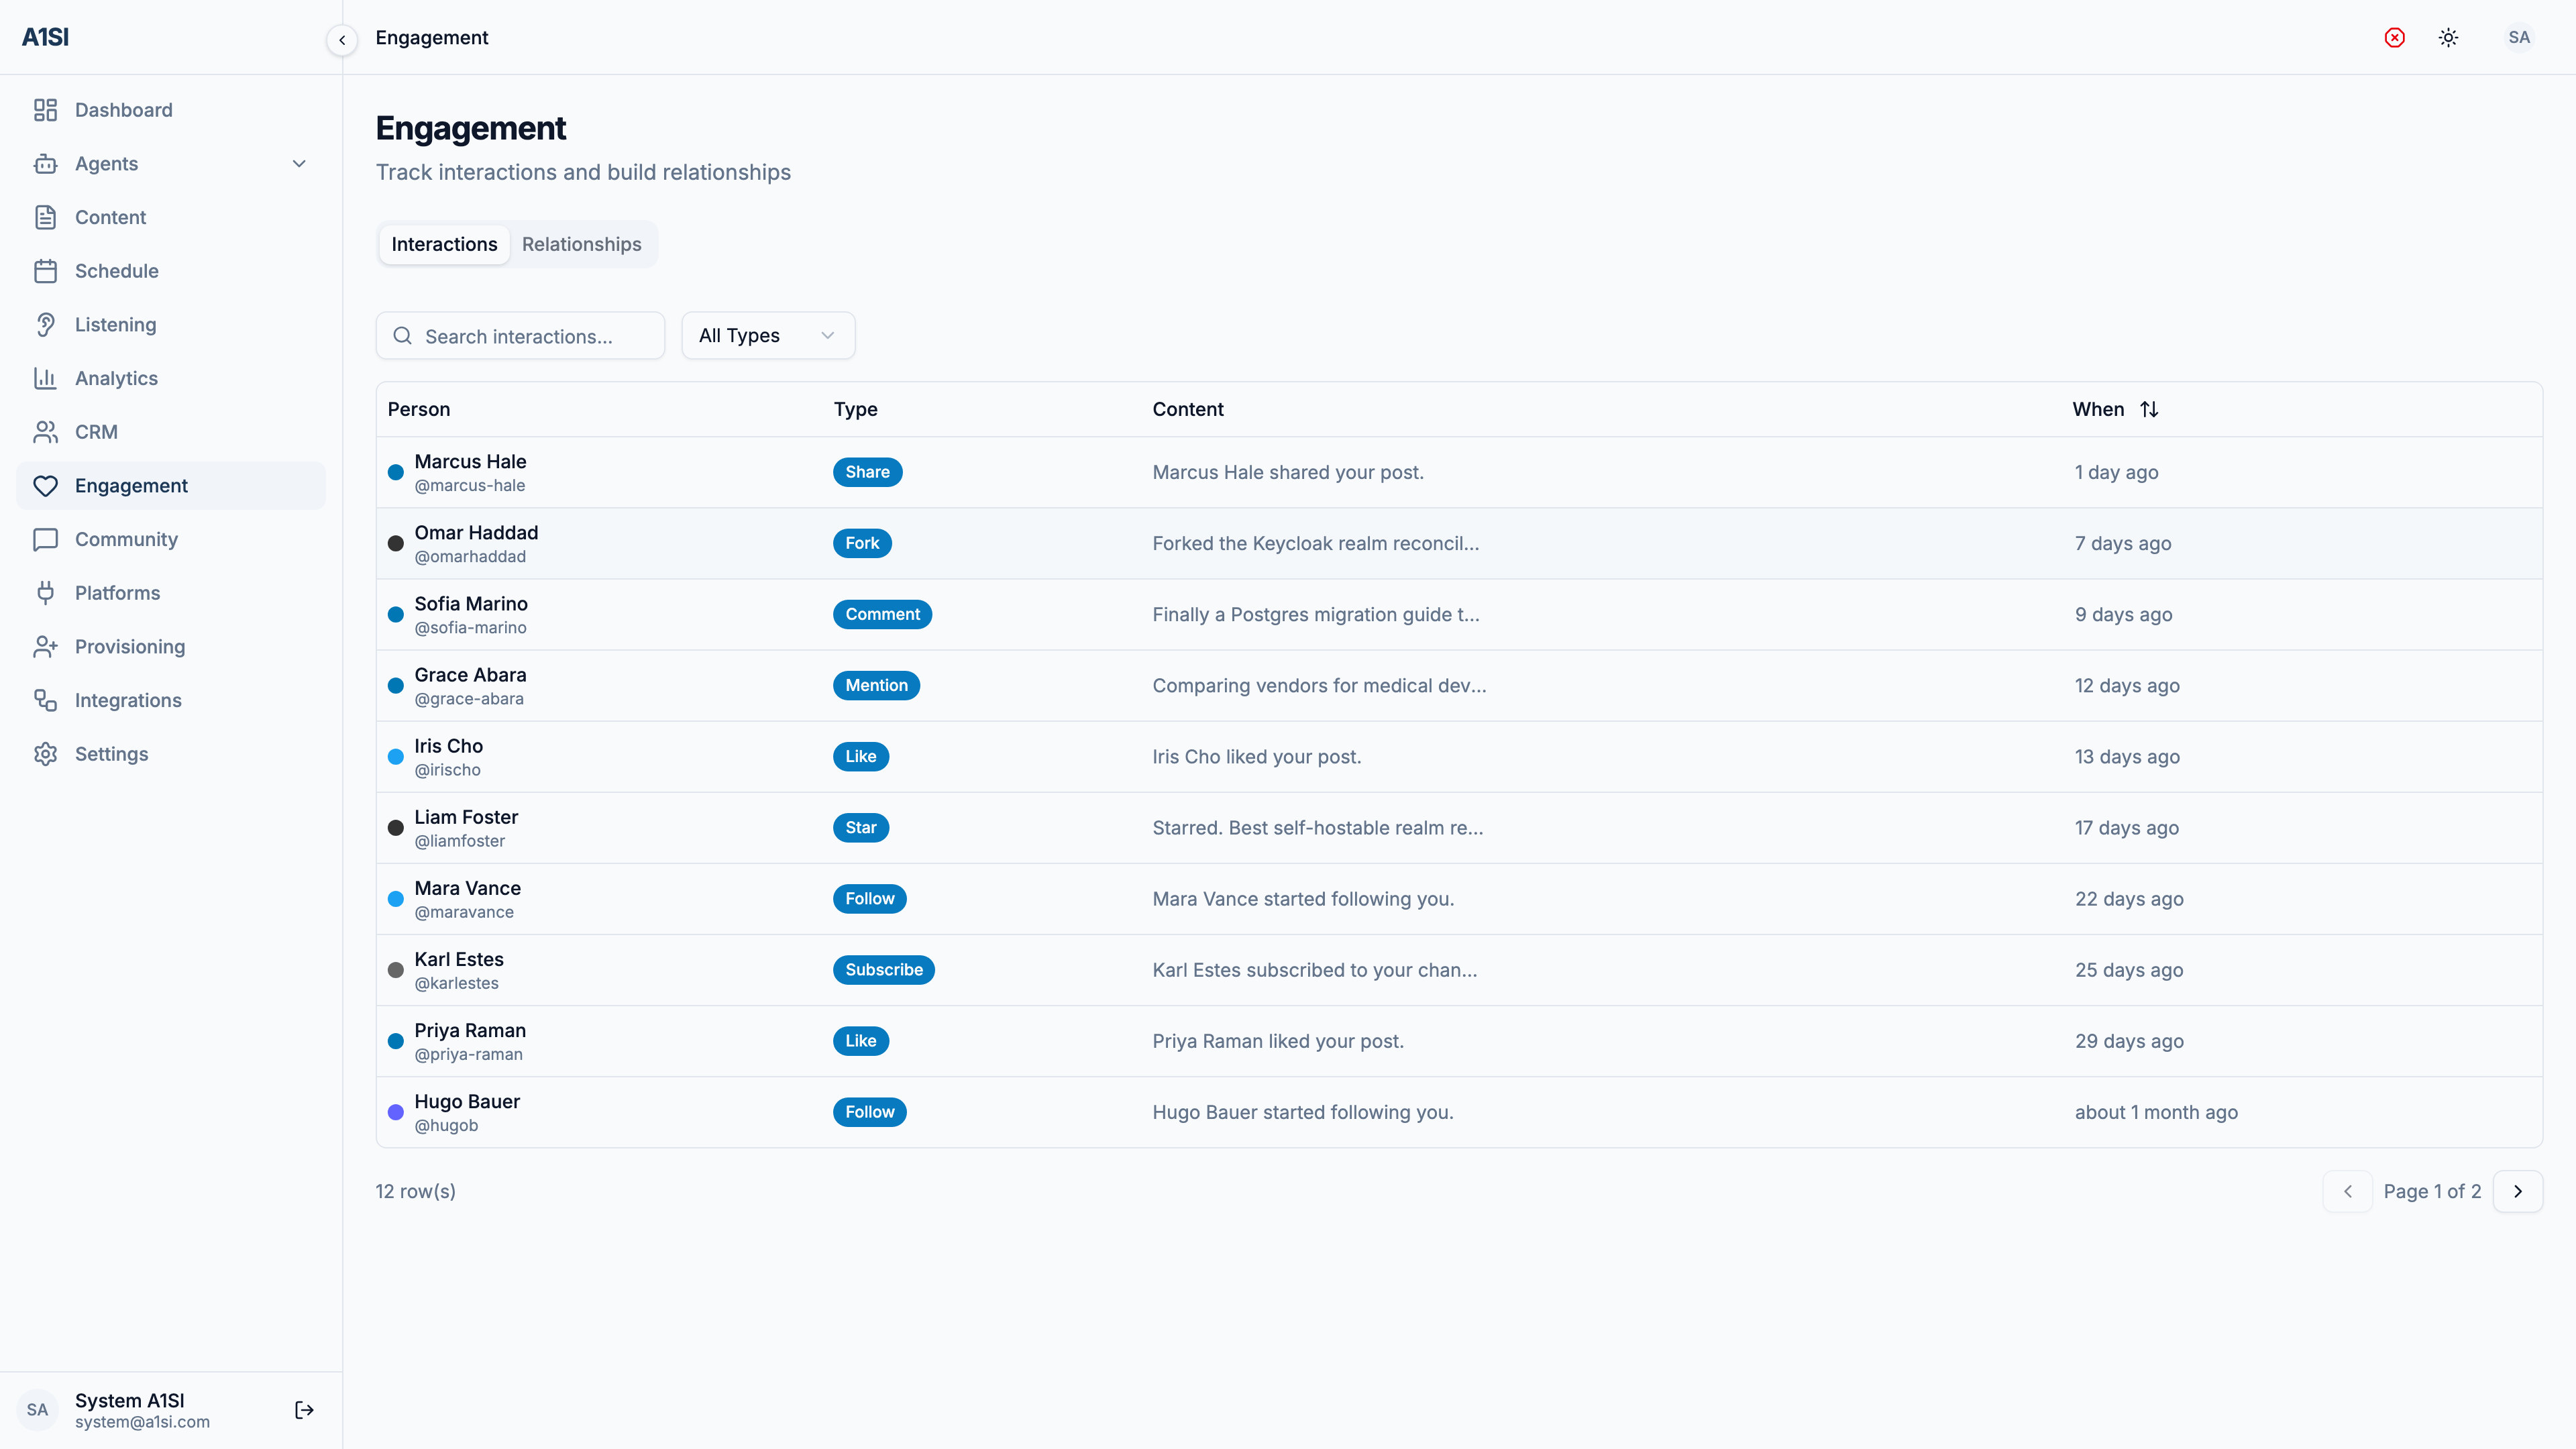Click 'Finally a Postgres migration guide t...' text

(1316, 614)
